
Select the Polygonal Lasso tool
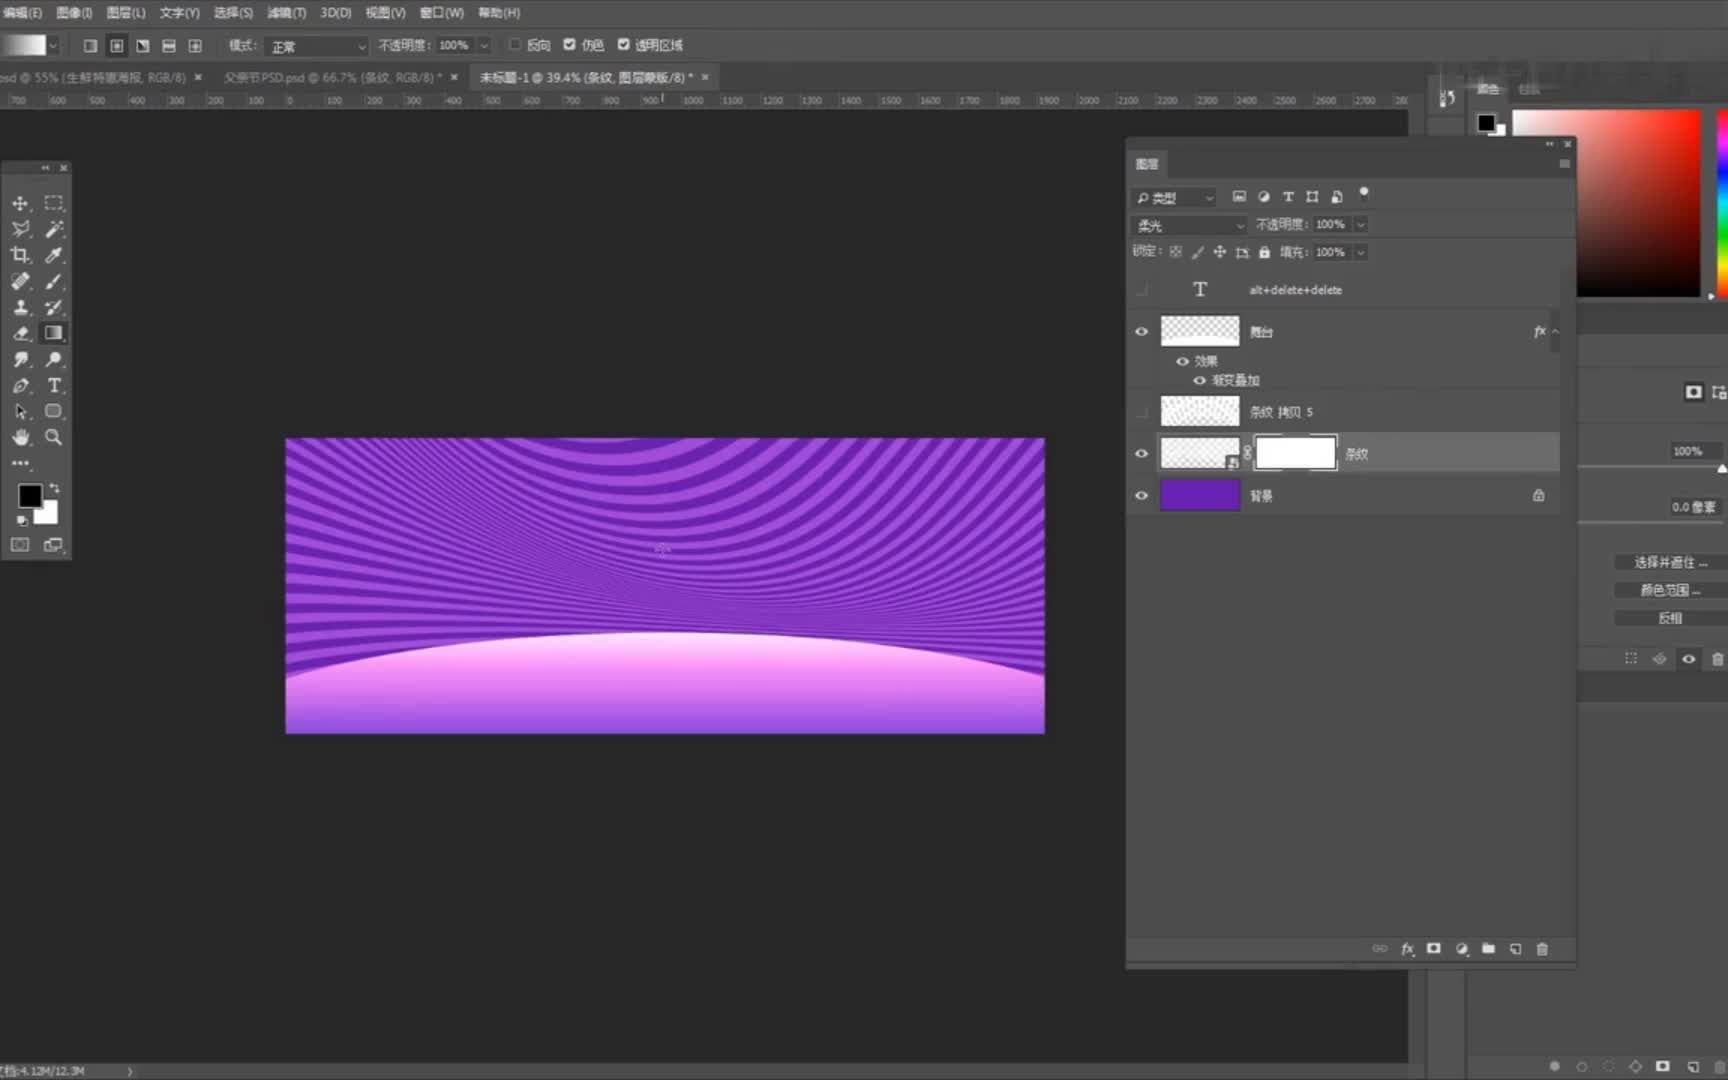[20, 229]
